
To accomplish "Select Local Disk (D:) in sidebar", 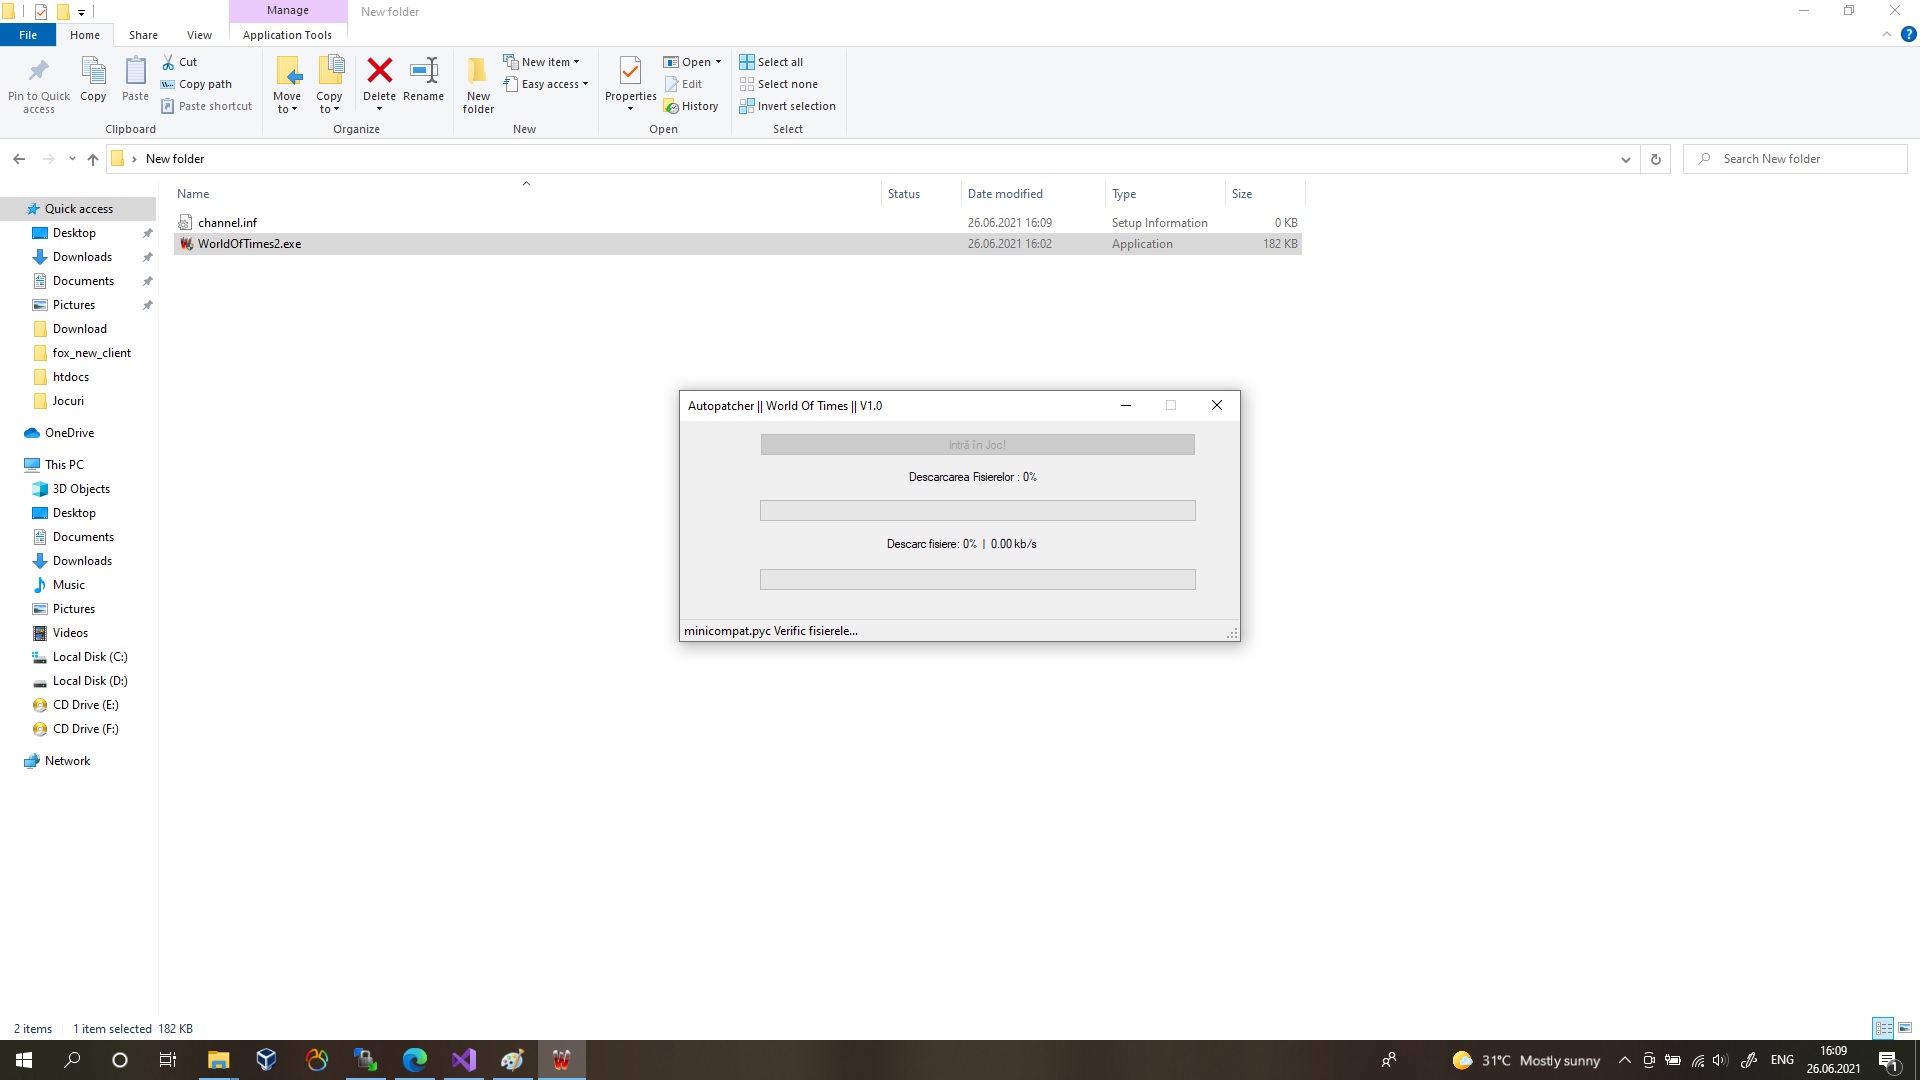I will 89,681.
